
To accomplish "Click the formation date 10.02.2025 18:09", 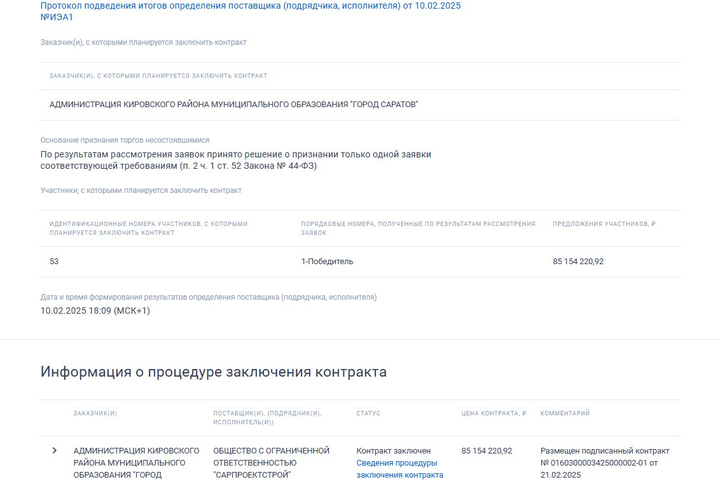I will [x=95, y=311].
